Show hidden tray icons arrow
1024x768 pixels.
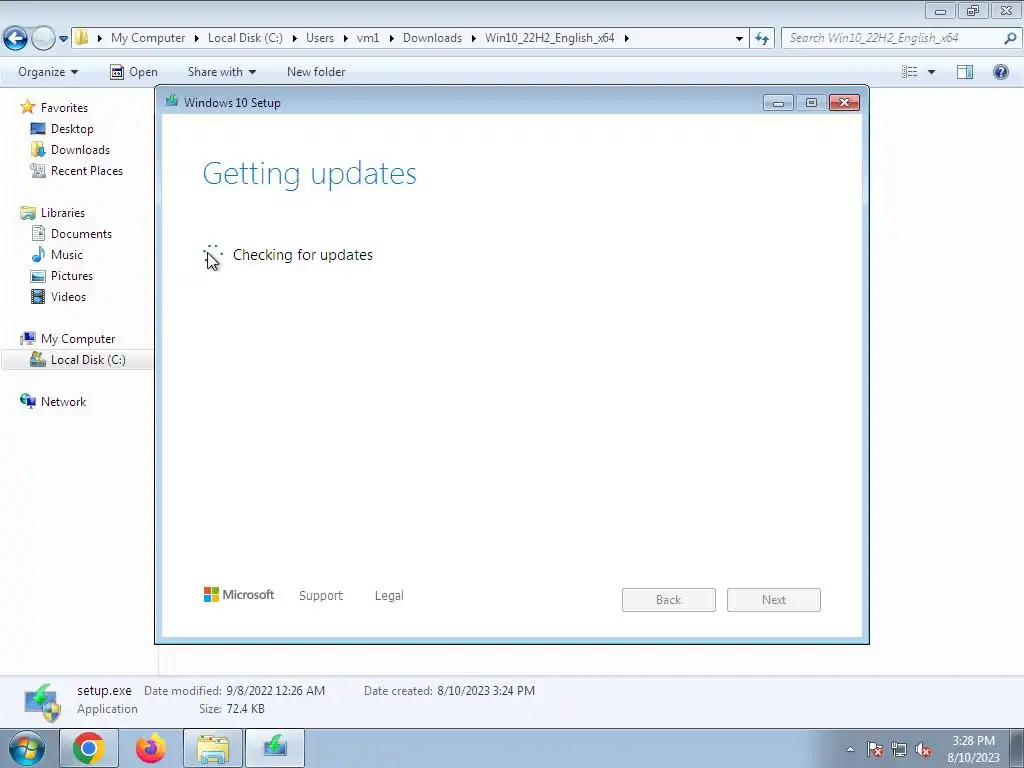point(850,749)
